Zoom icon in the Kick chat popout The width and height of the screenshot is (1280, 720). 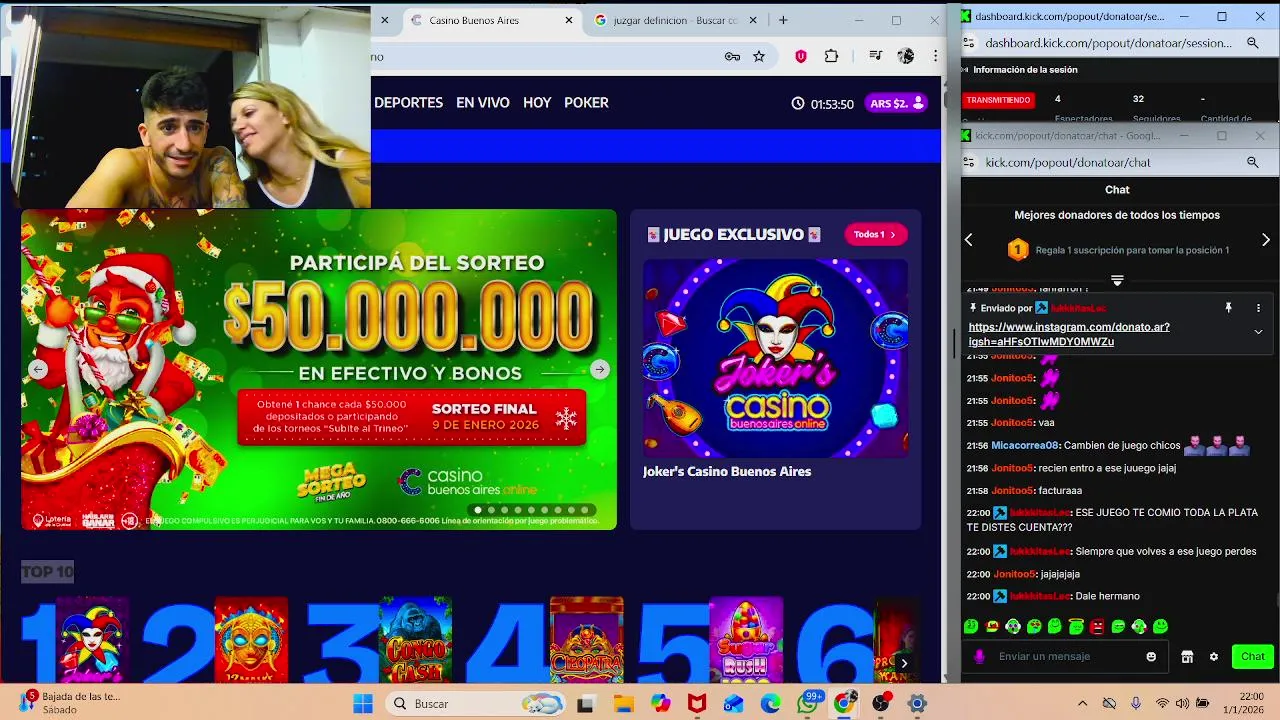(1253, 162)
